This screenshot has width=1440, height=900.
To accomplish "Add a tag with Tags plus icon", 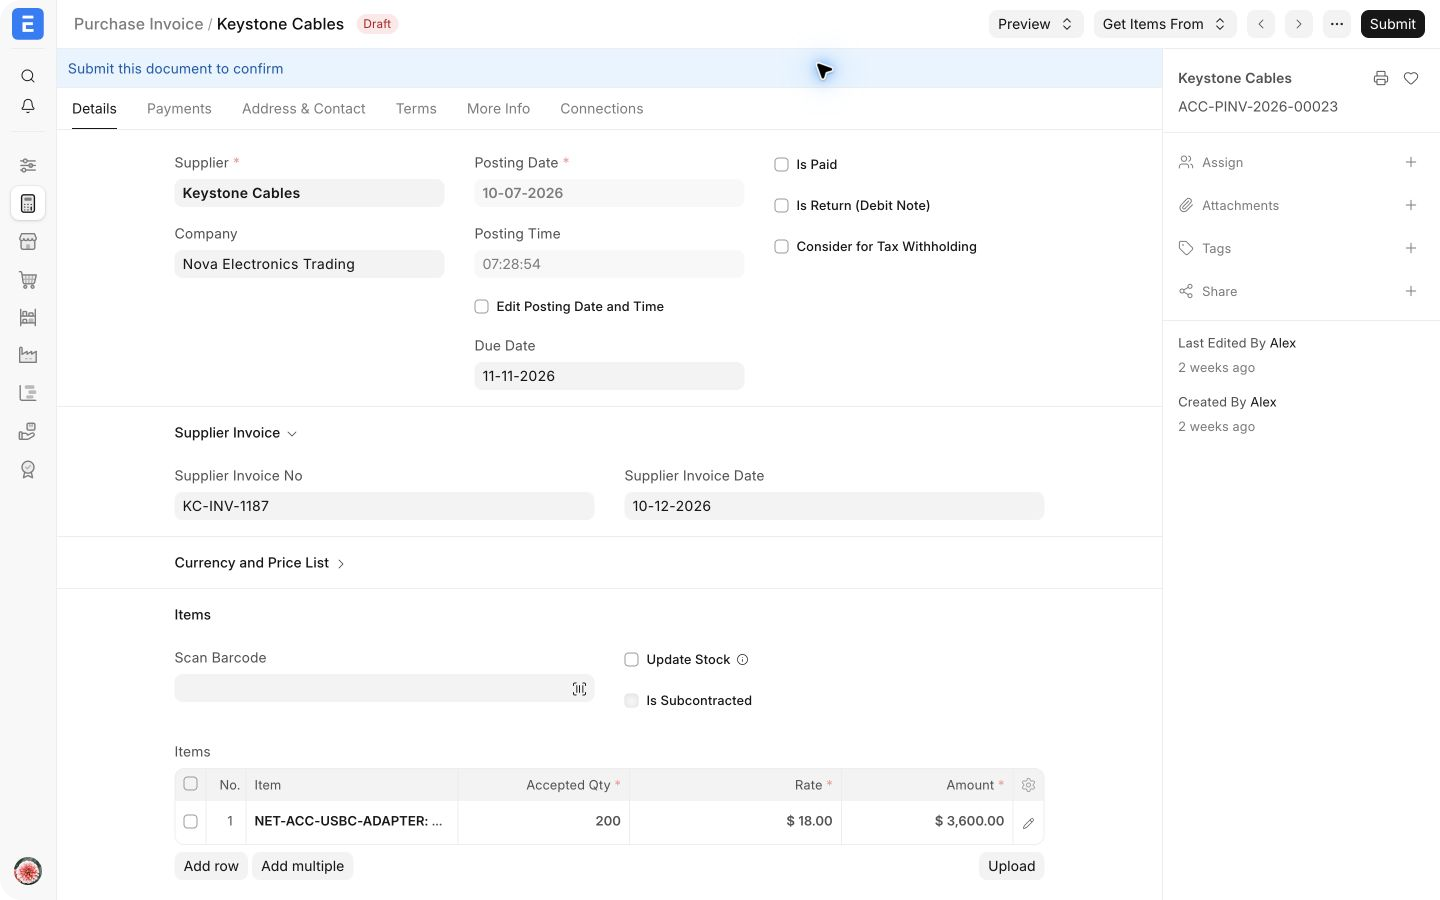I will [1411, 248].
